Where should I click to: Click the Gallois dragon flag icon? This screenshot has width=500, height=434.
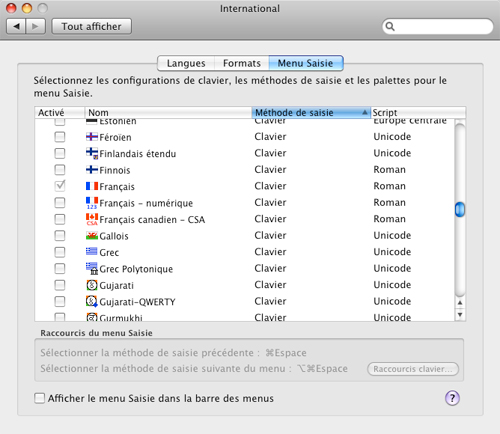[x=92, y=236]
